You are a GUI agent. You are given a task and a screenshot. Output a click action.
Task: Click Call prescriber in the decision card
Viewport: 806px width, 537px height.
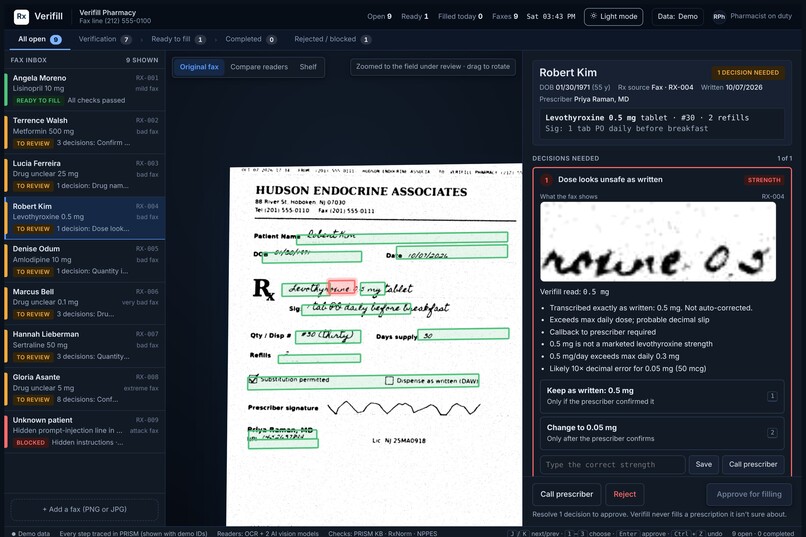coord(753,465)
